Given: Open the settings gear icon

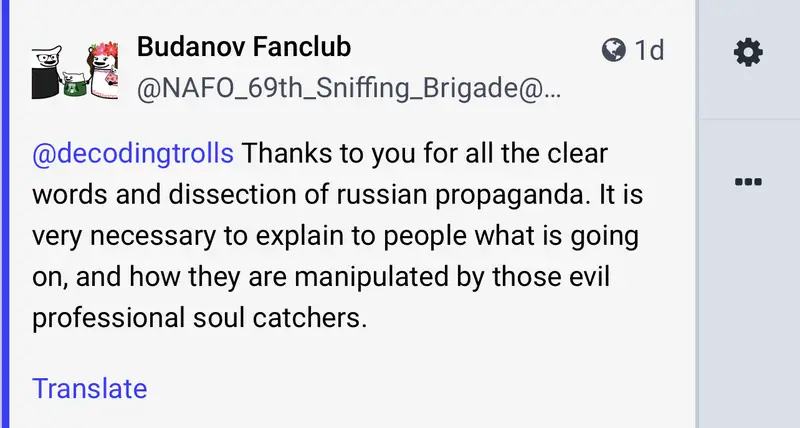Looking at the screenshot, I should click(748, 52).
